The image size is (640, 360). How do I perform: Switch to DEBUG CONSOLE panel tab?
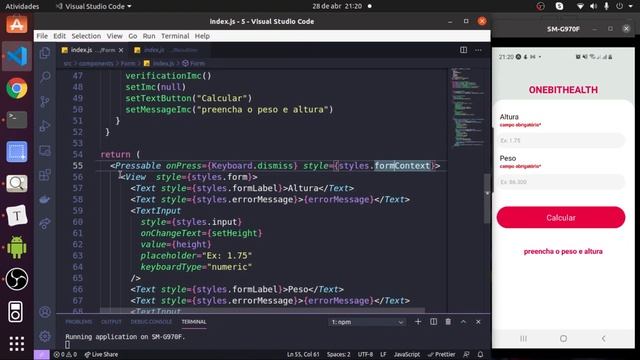pos(151,322)
